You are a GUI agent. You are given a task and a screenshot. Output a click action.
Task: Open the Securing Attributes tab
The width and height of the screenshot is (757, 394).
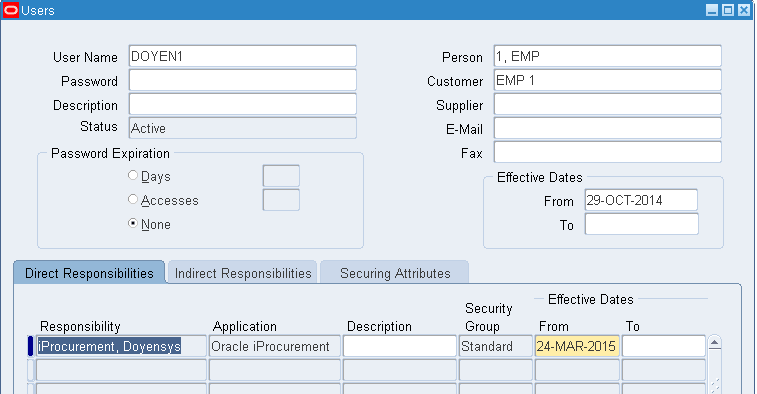[x=395, y=273]
